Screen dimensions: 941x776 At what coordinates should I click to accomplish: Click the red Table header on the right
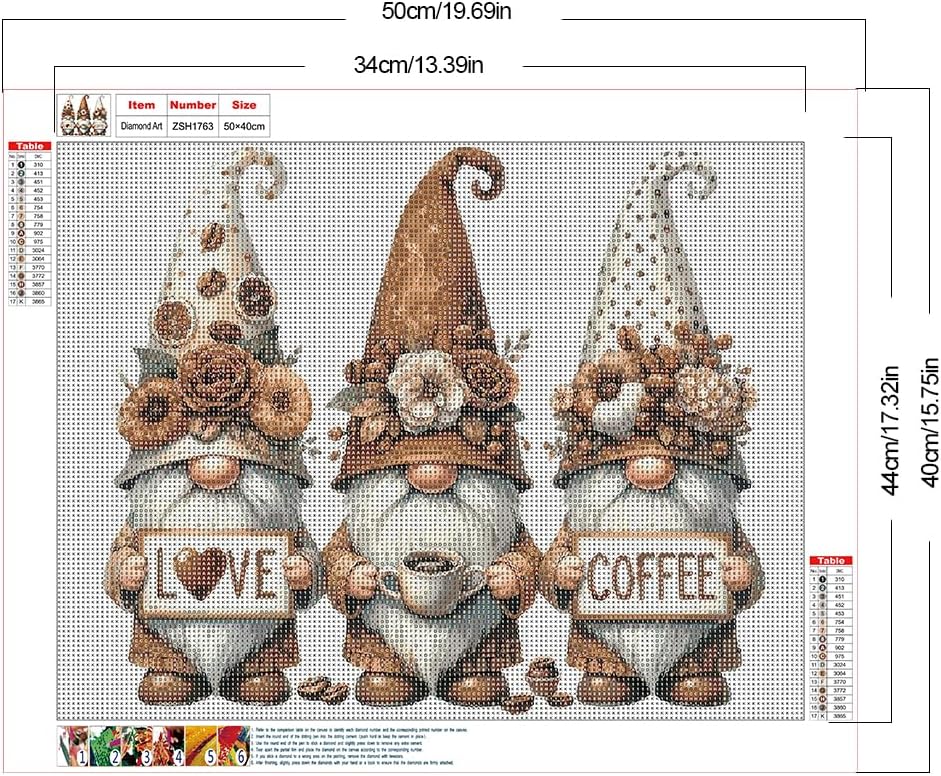(832, 561)
